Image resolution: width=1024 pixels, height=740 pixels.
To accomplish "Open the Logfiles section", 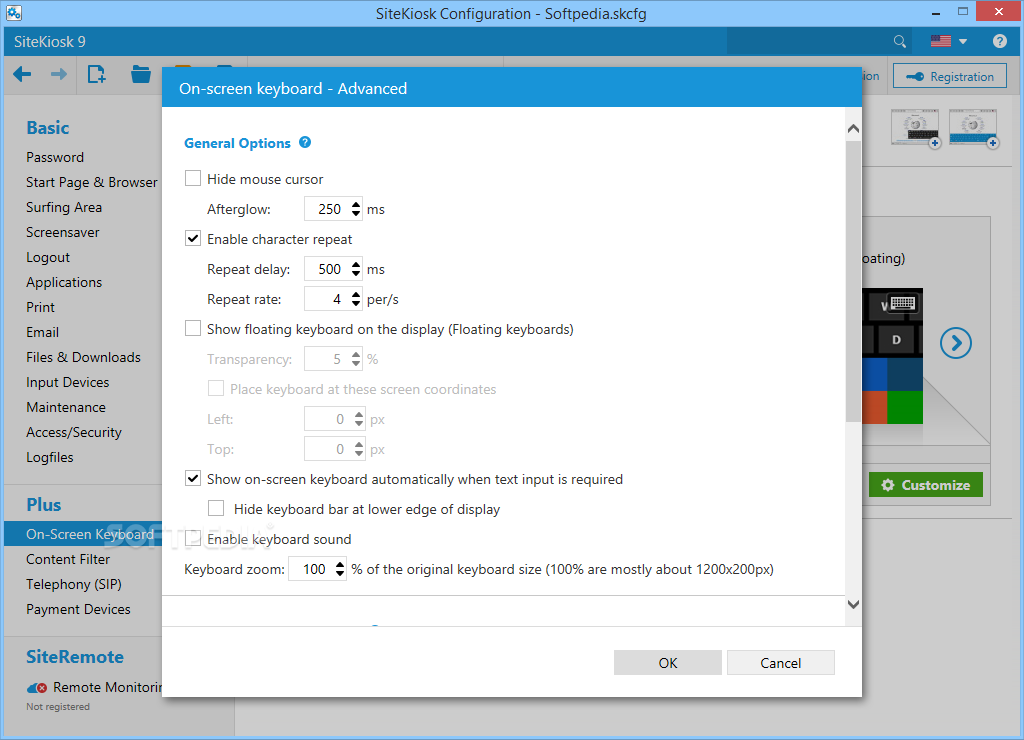I will [x=50, y=457].
